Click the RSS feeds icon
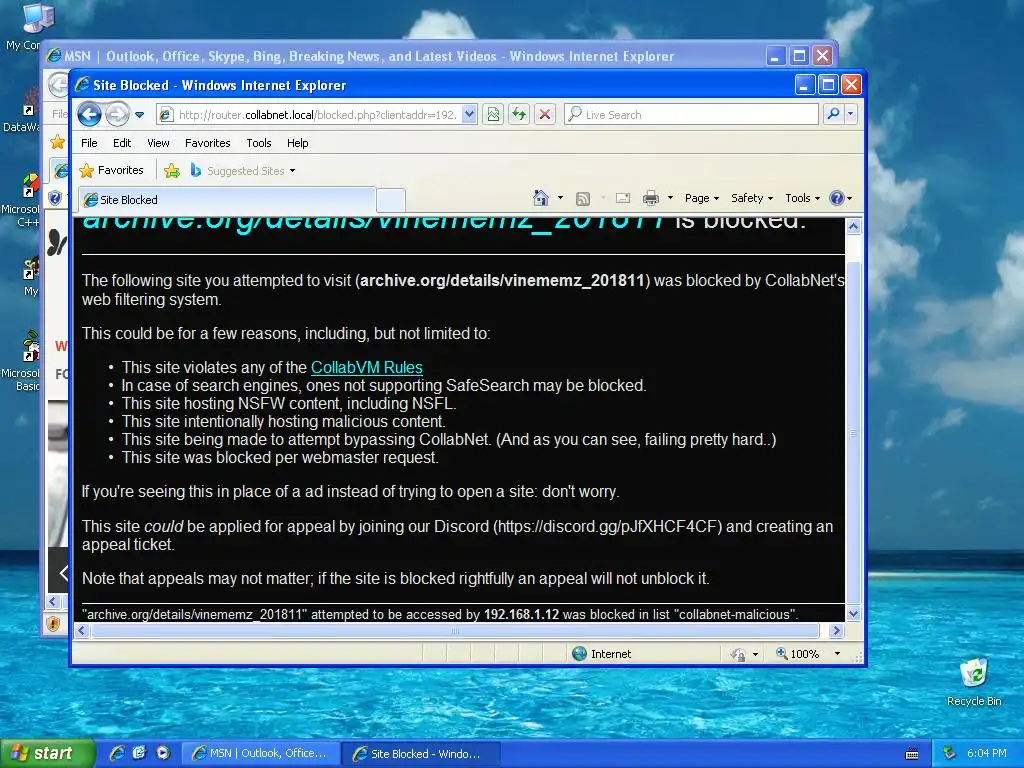Screen dimensions: 1024x768 583,199
